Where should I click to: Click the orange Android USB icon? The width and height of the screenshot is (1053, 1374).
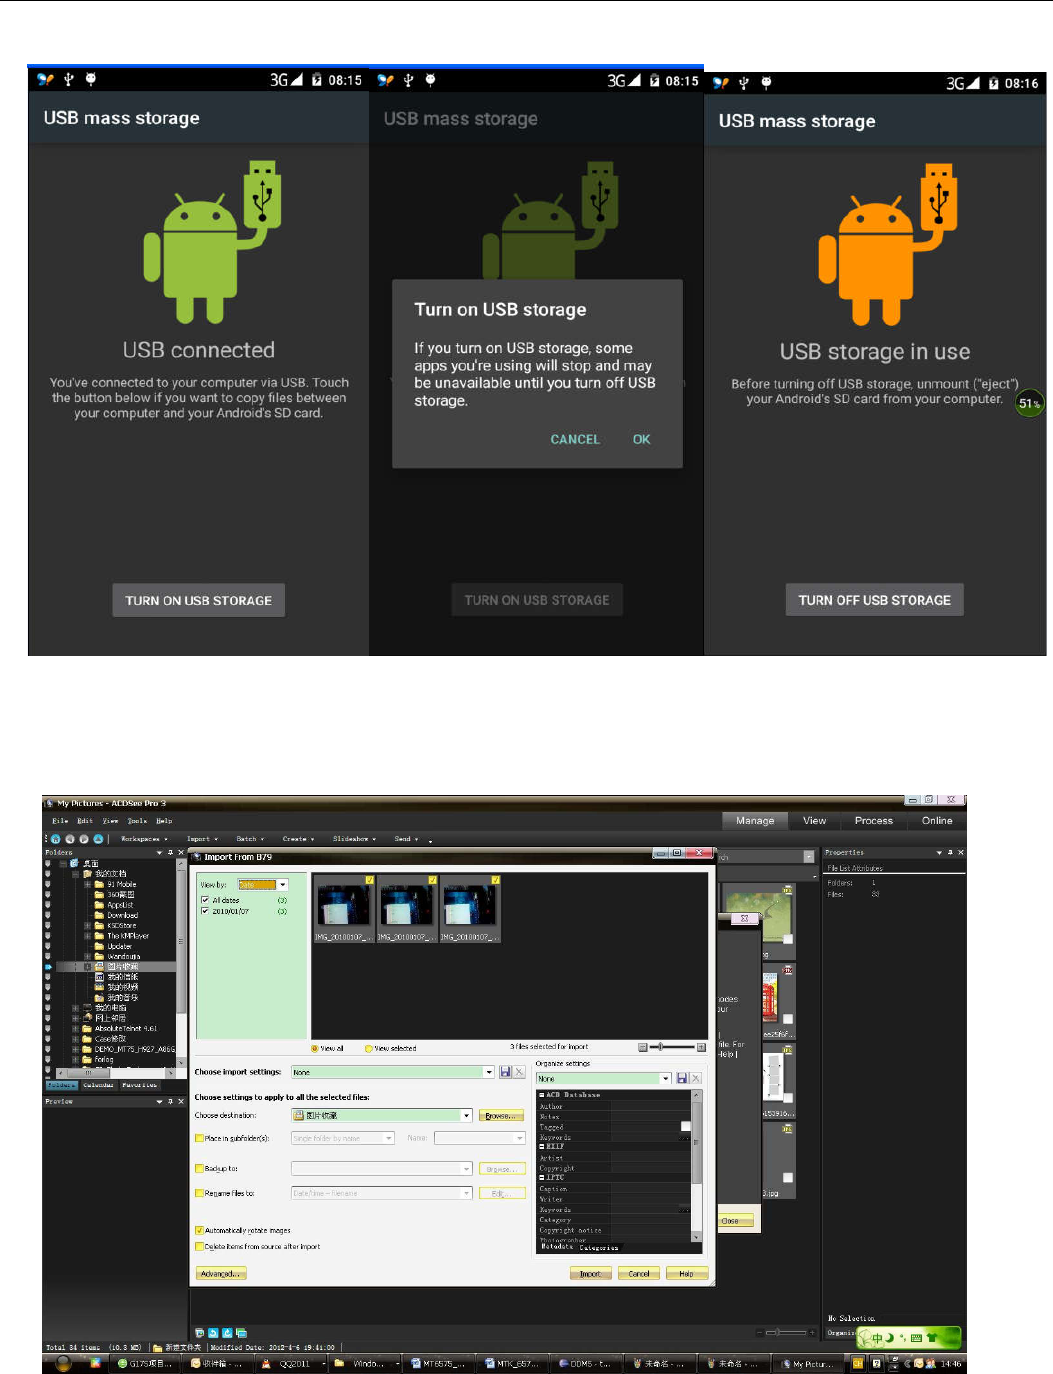tap(887, 245)
